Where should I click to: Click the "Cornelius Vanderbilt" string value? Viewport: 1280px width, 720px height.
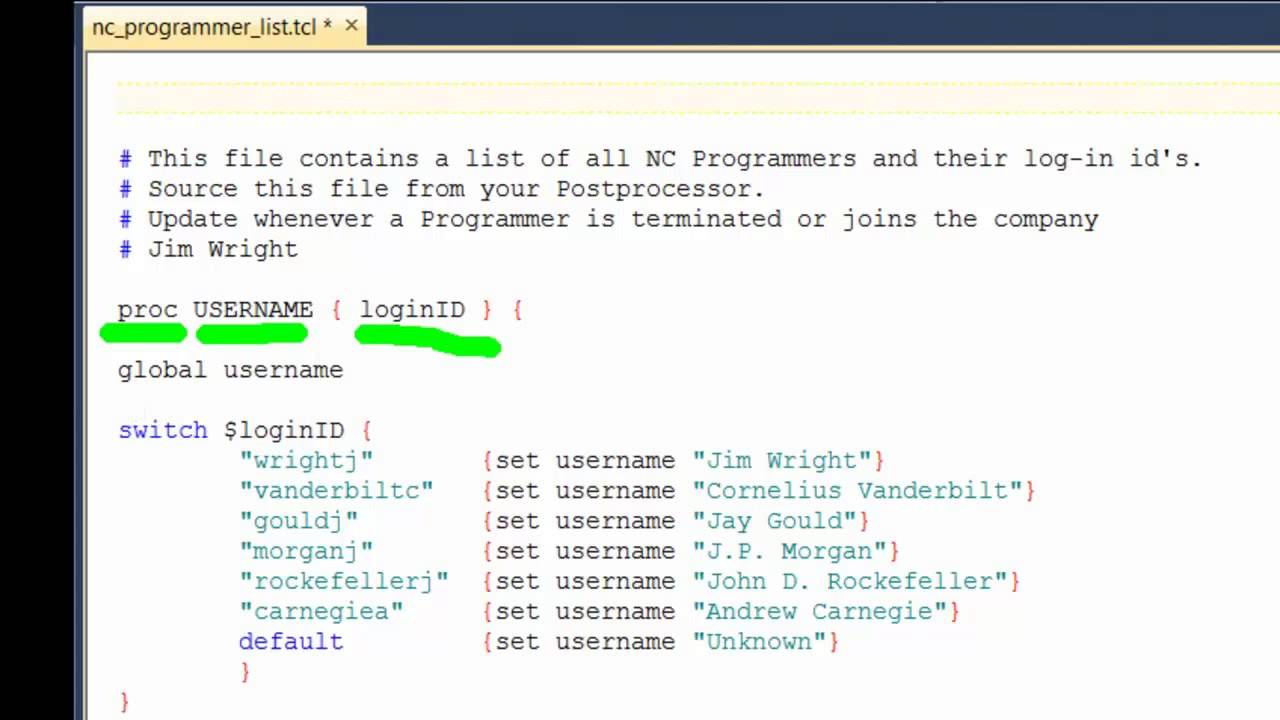[858, 490]
